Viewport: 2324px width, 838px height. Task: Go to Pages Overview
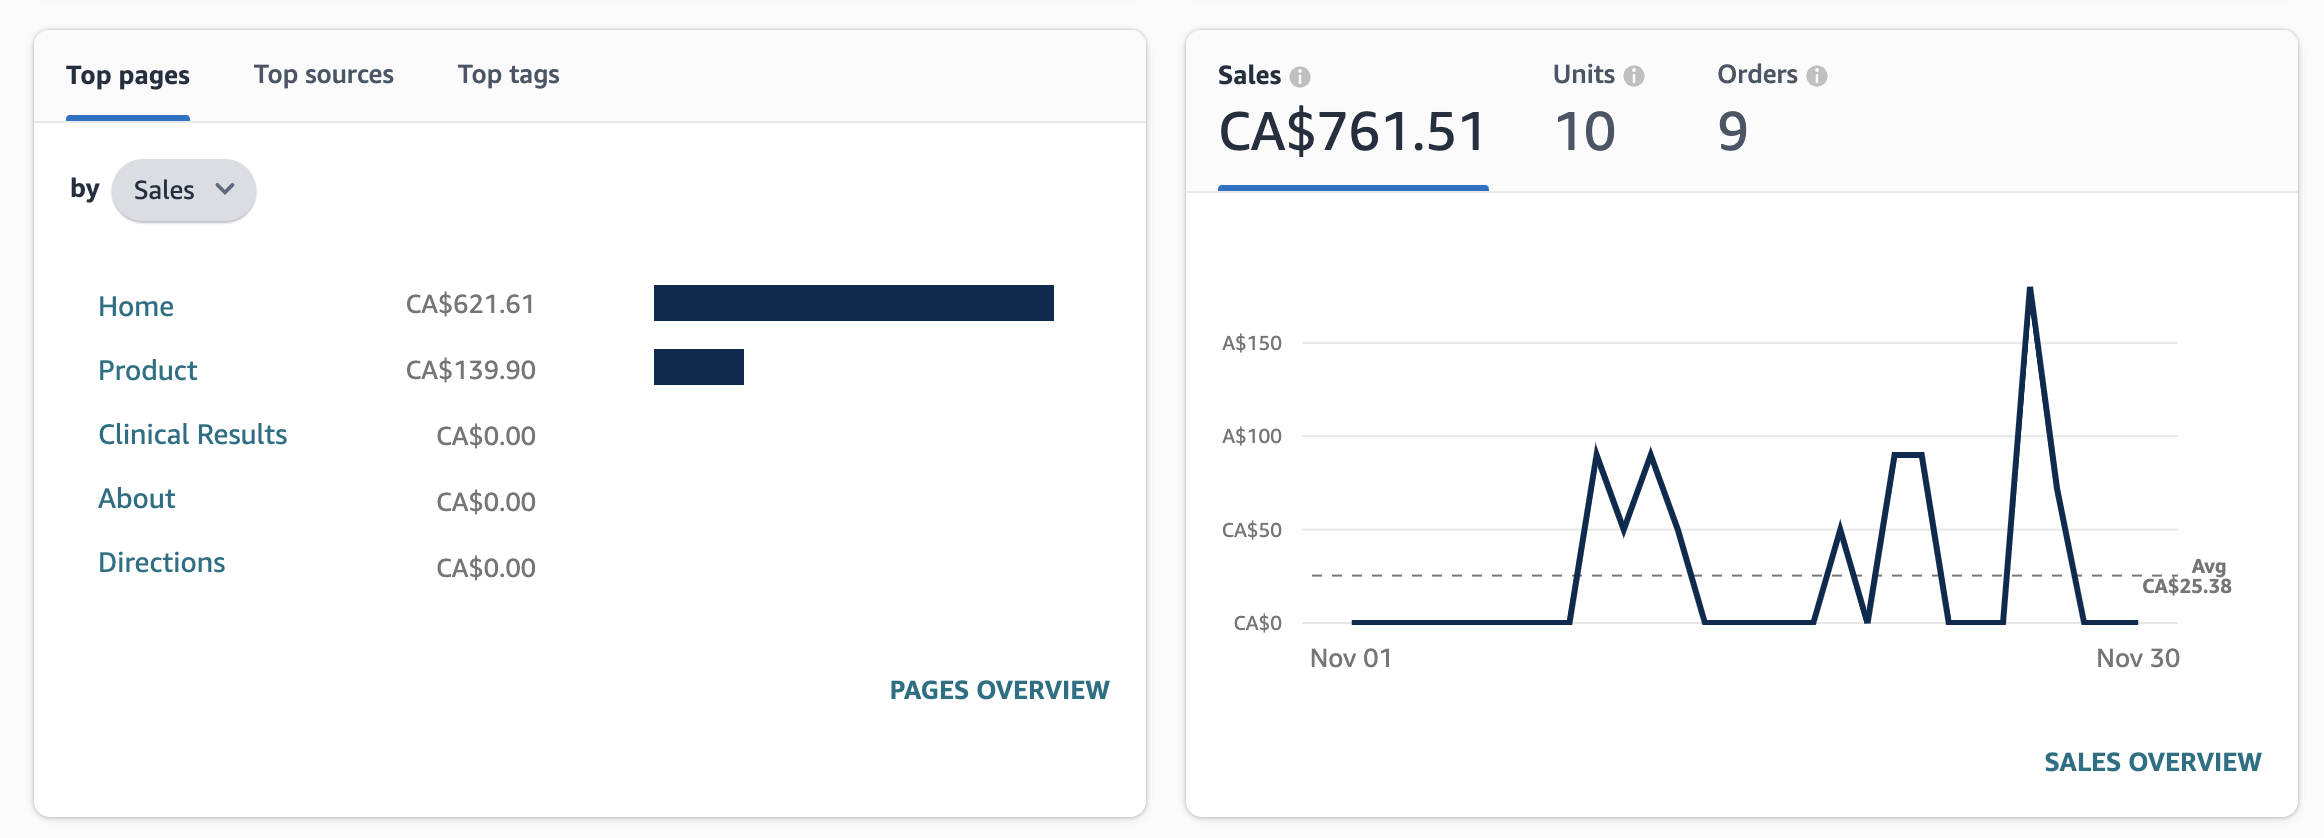click(x=999, y=690)
